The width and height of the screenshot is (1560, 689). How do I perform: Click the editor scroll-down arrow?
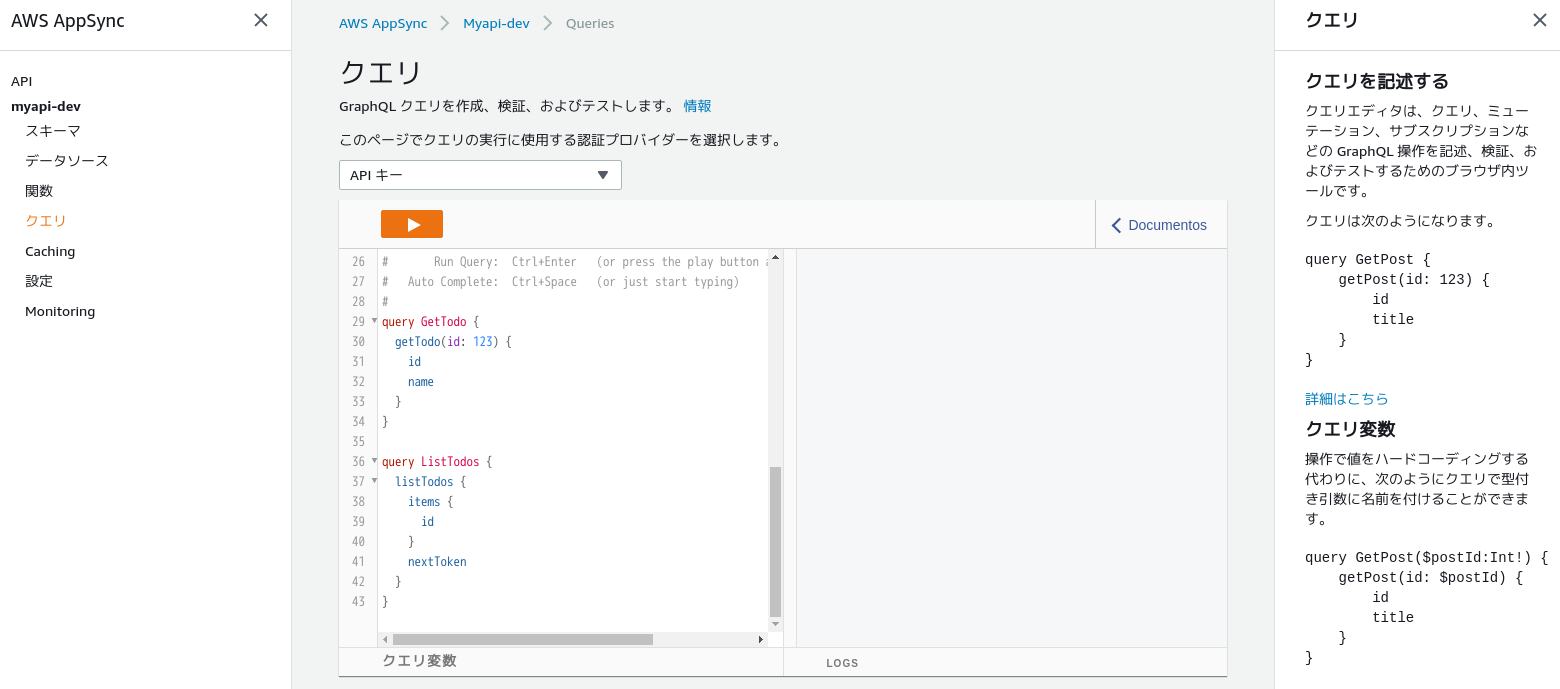(x=775, y=624)
